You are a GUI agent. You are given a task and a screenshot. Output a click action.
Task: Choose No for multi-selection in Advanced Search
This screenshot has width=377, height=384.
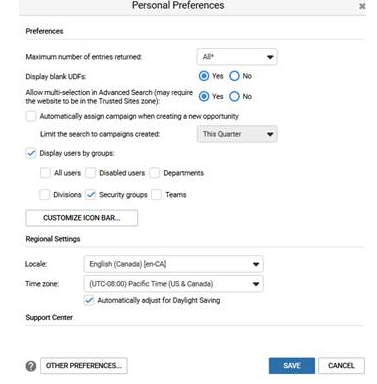[x=234, y=96]
